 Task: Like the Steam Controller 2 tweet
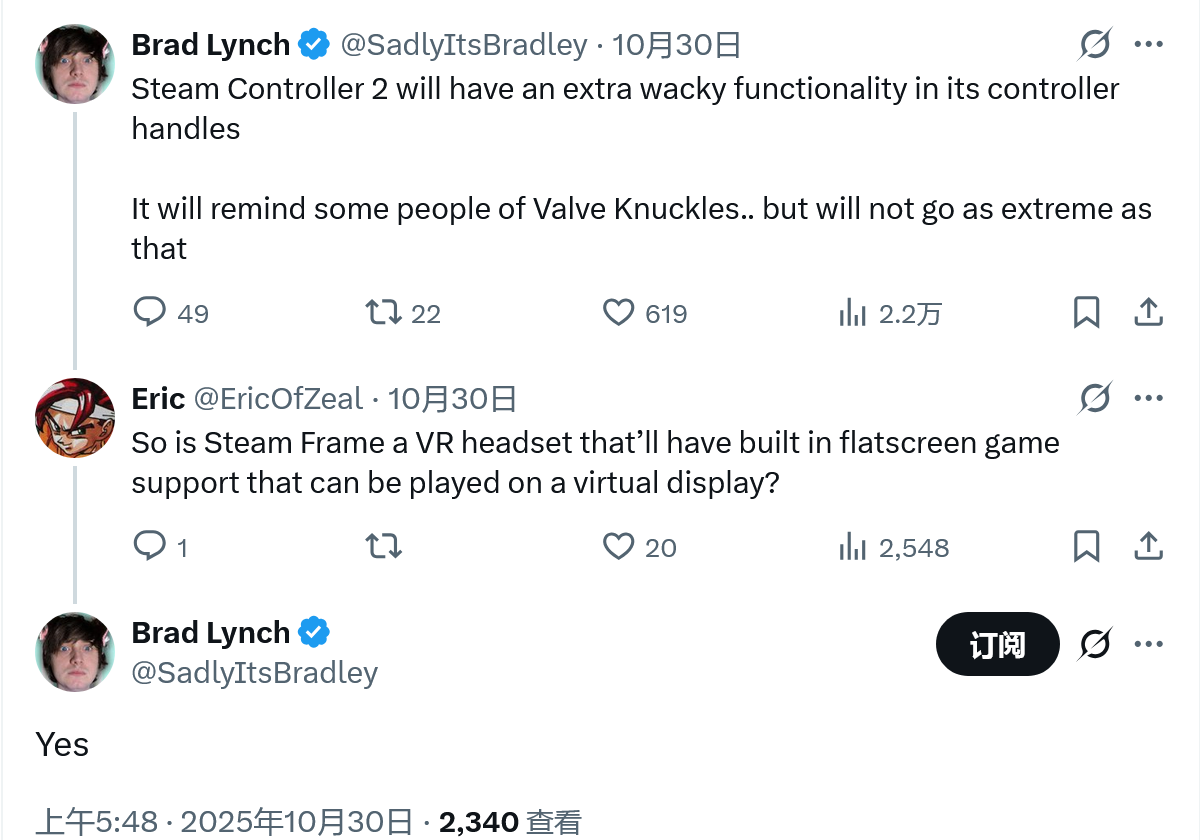pyautogui.click(x=619, y=313)
